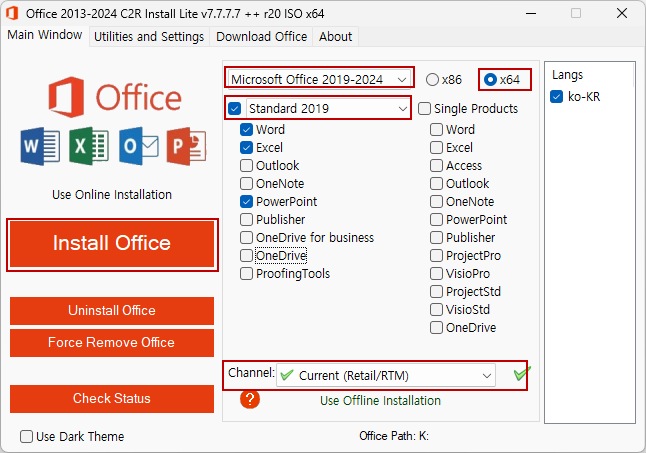Viewport: 646px width, 453px height.
Task: Toggle the suite checkbox beside Standard 2019
Action: pyautogui.click(x=234, y=109)
